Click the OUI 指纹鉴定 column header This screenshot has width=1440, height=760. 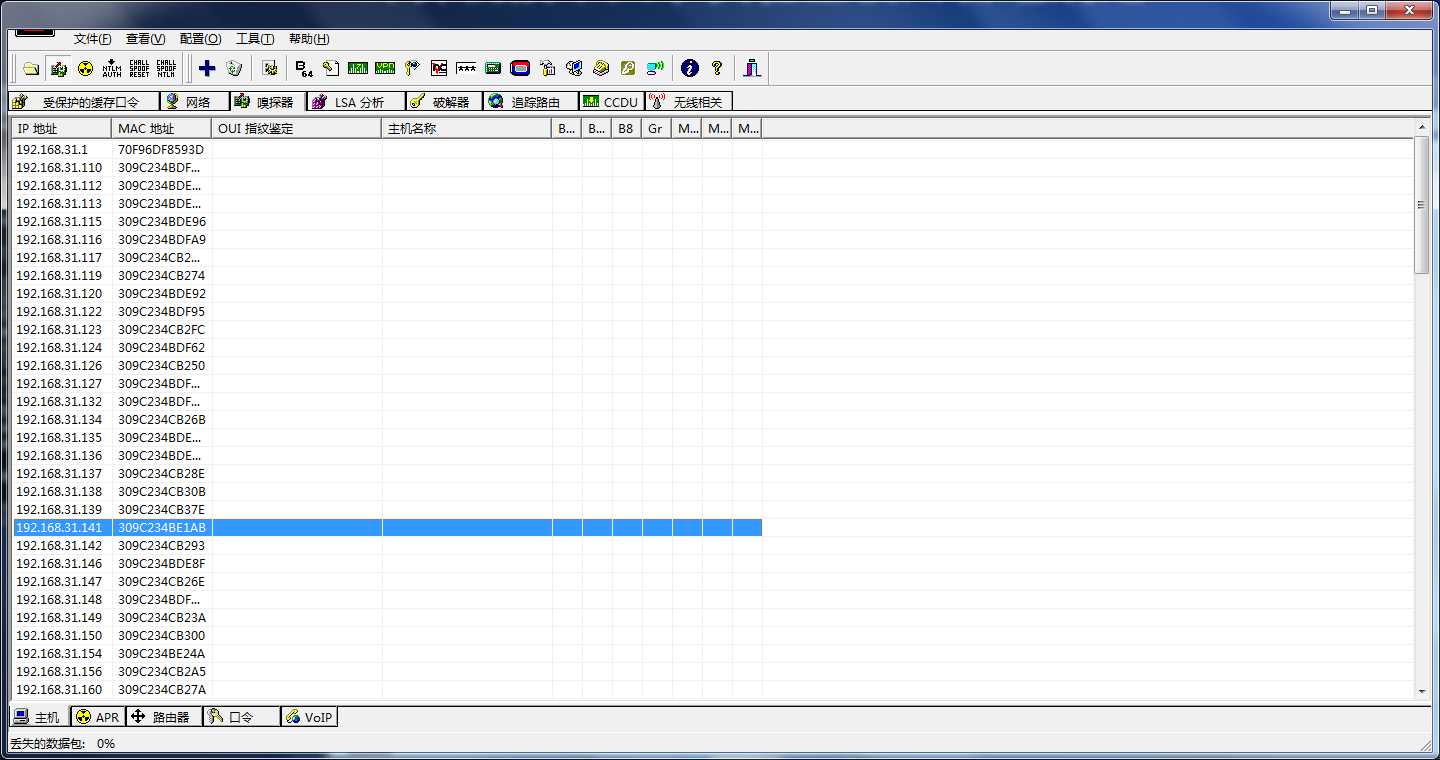(x=297, y=129)
